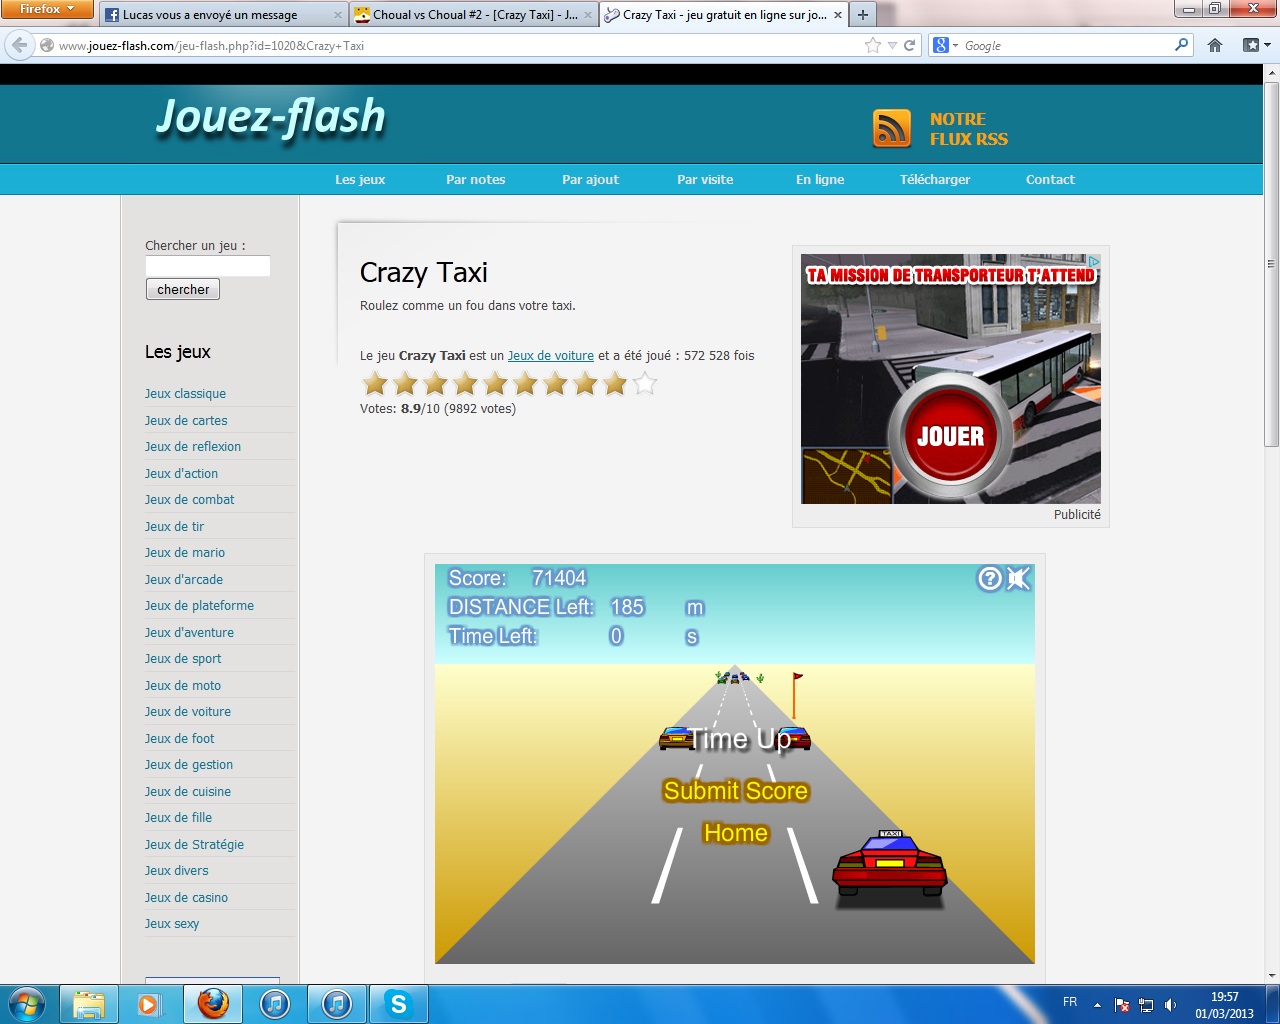The image size is (1280, 1024).
Task: Open the Jeux de voiture sidebar link
Action: 188,712
